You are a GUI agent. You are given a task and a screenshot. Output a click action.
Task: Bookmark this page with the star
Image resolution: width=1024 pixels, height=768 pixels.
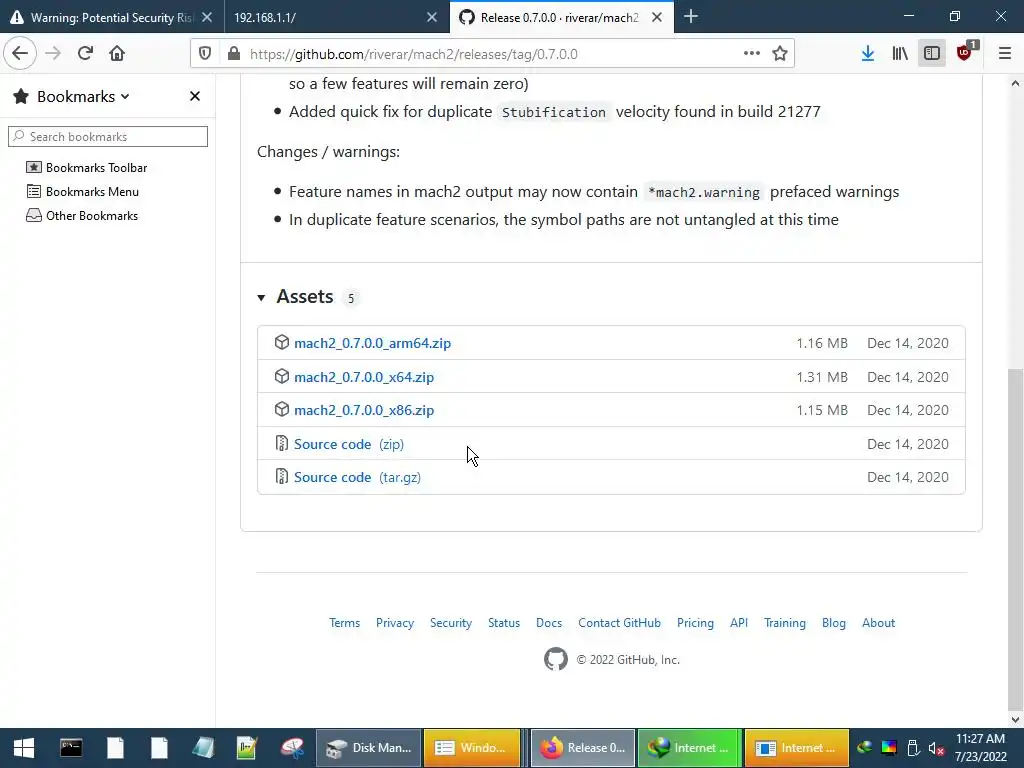click(x=780, y=54)
